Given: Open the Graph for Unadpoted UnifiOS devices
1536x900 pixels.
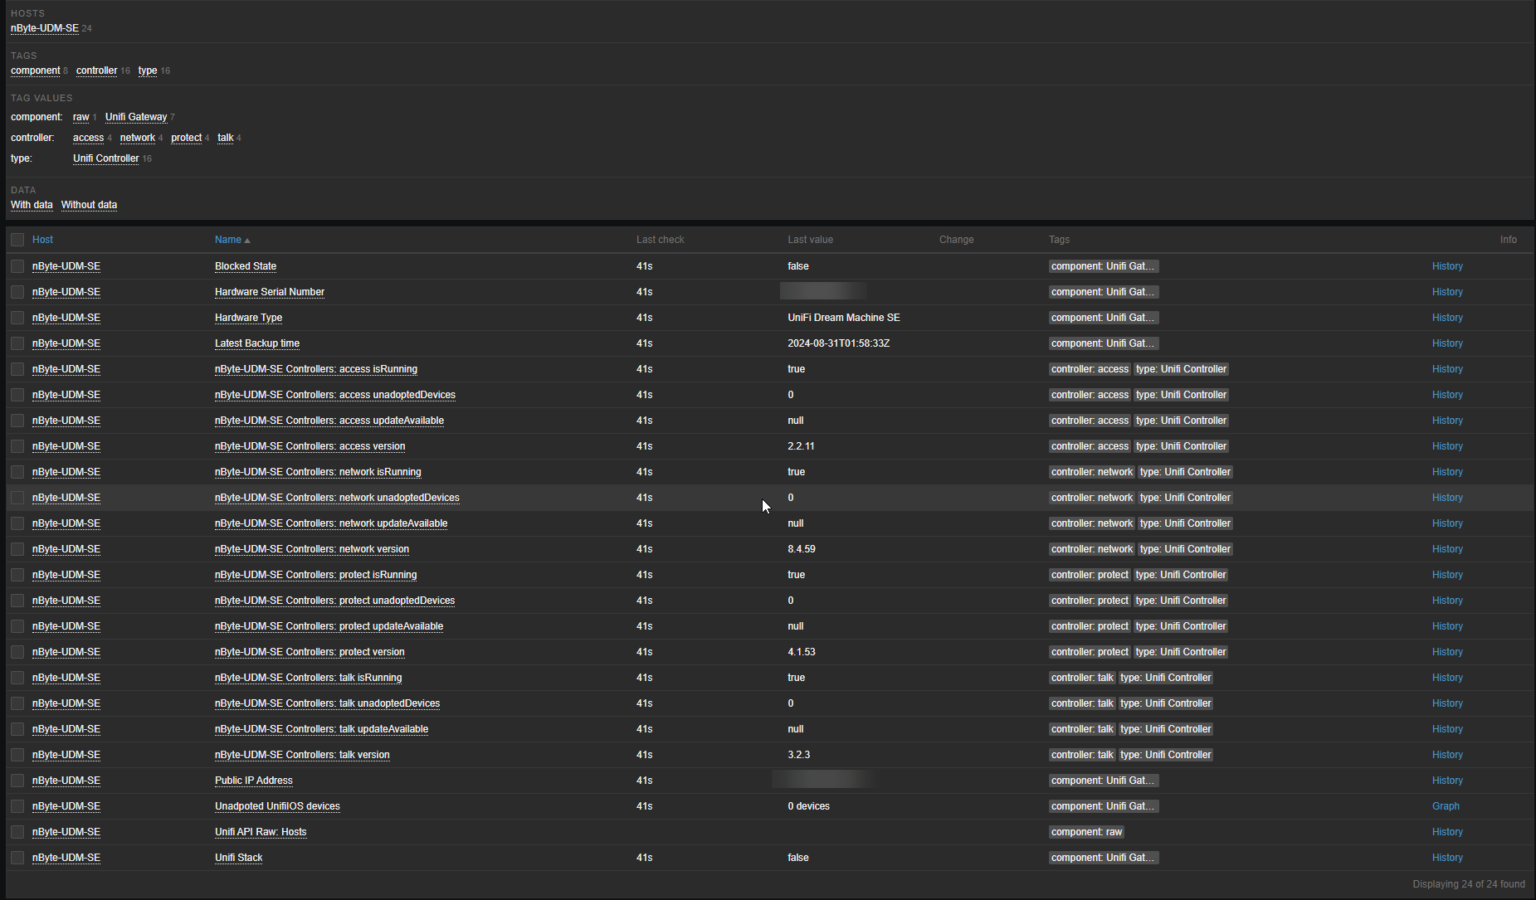Looking at the screenshot, I should click(x=1445, y=806).
